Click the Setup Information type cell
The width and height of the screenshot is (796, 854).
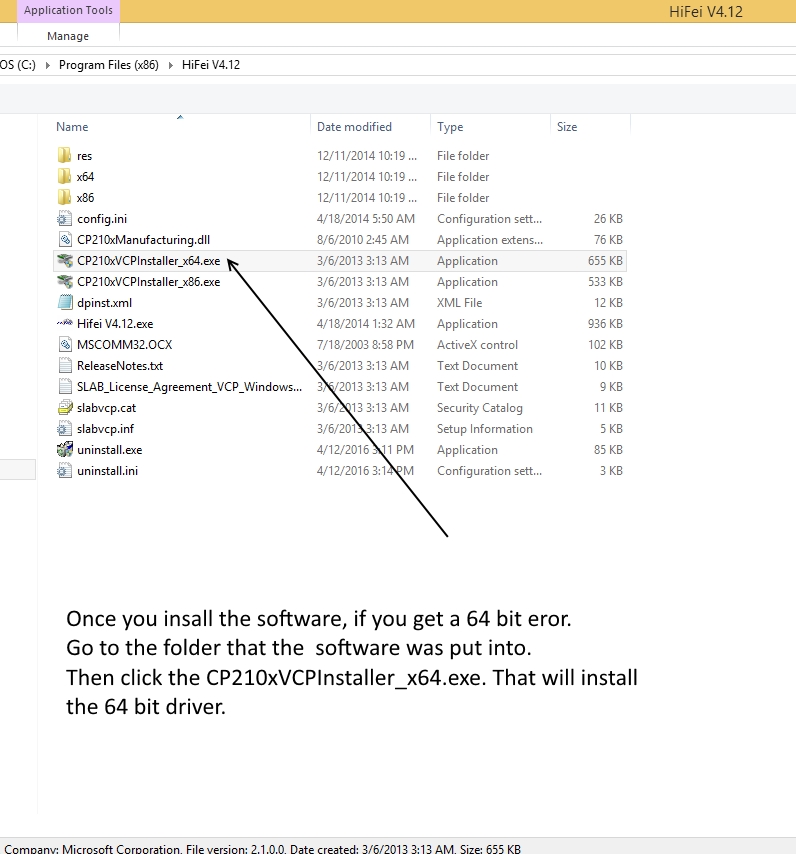[485, 429]
